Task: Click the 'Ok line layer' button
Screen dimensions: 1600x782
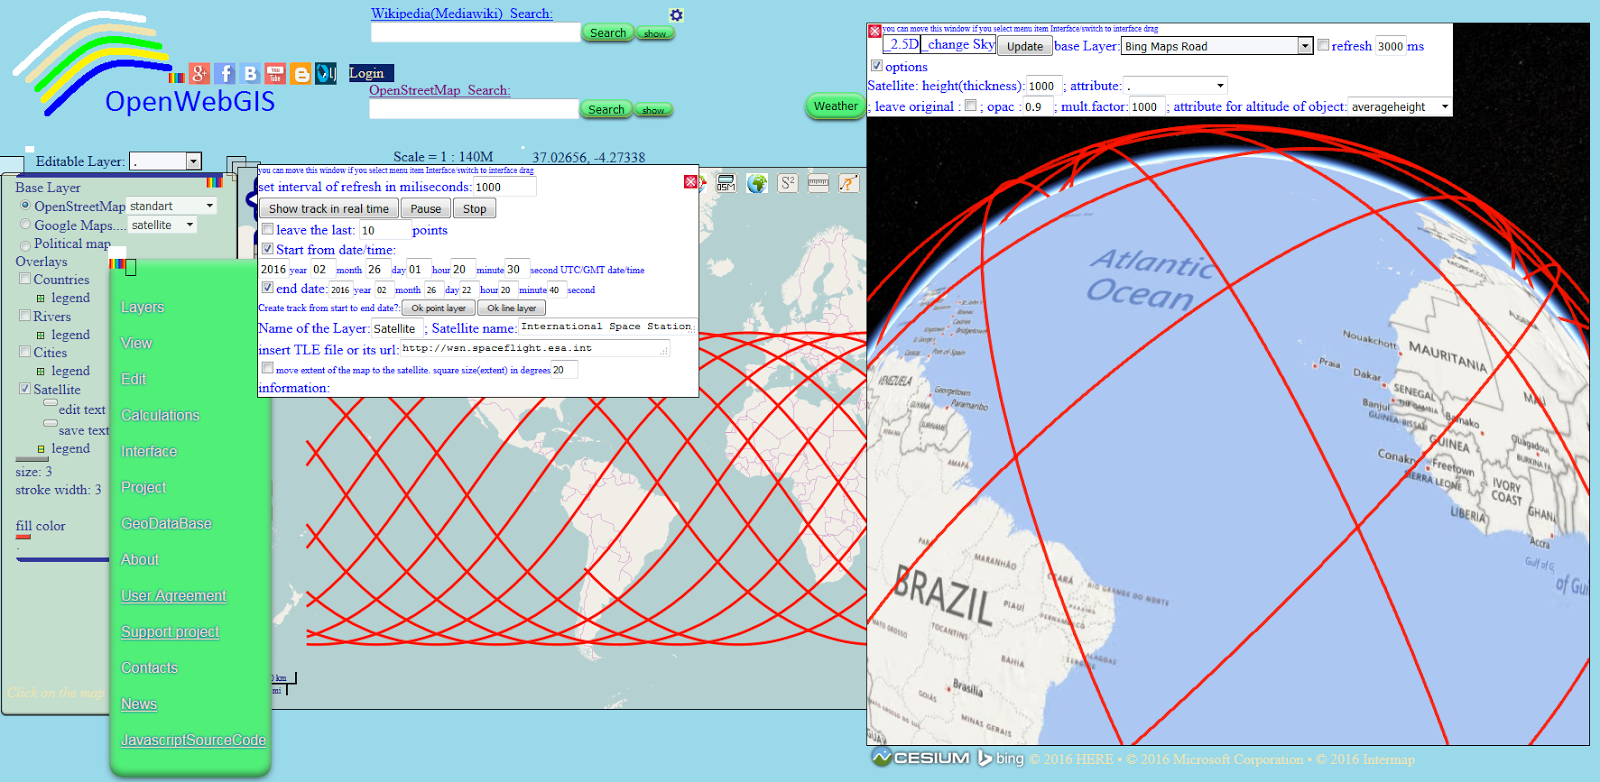Action: [x=512, y=308]
